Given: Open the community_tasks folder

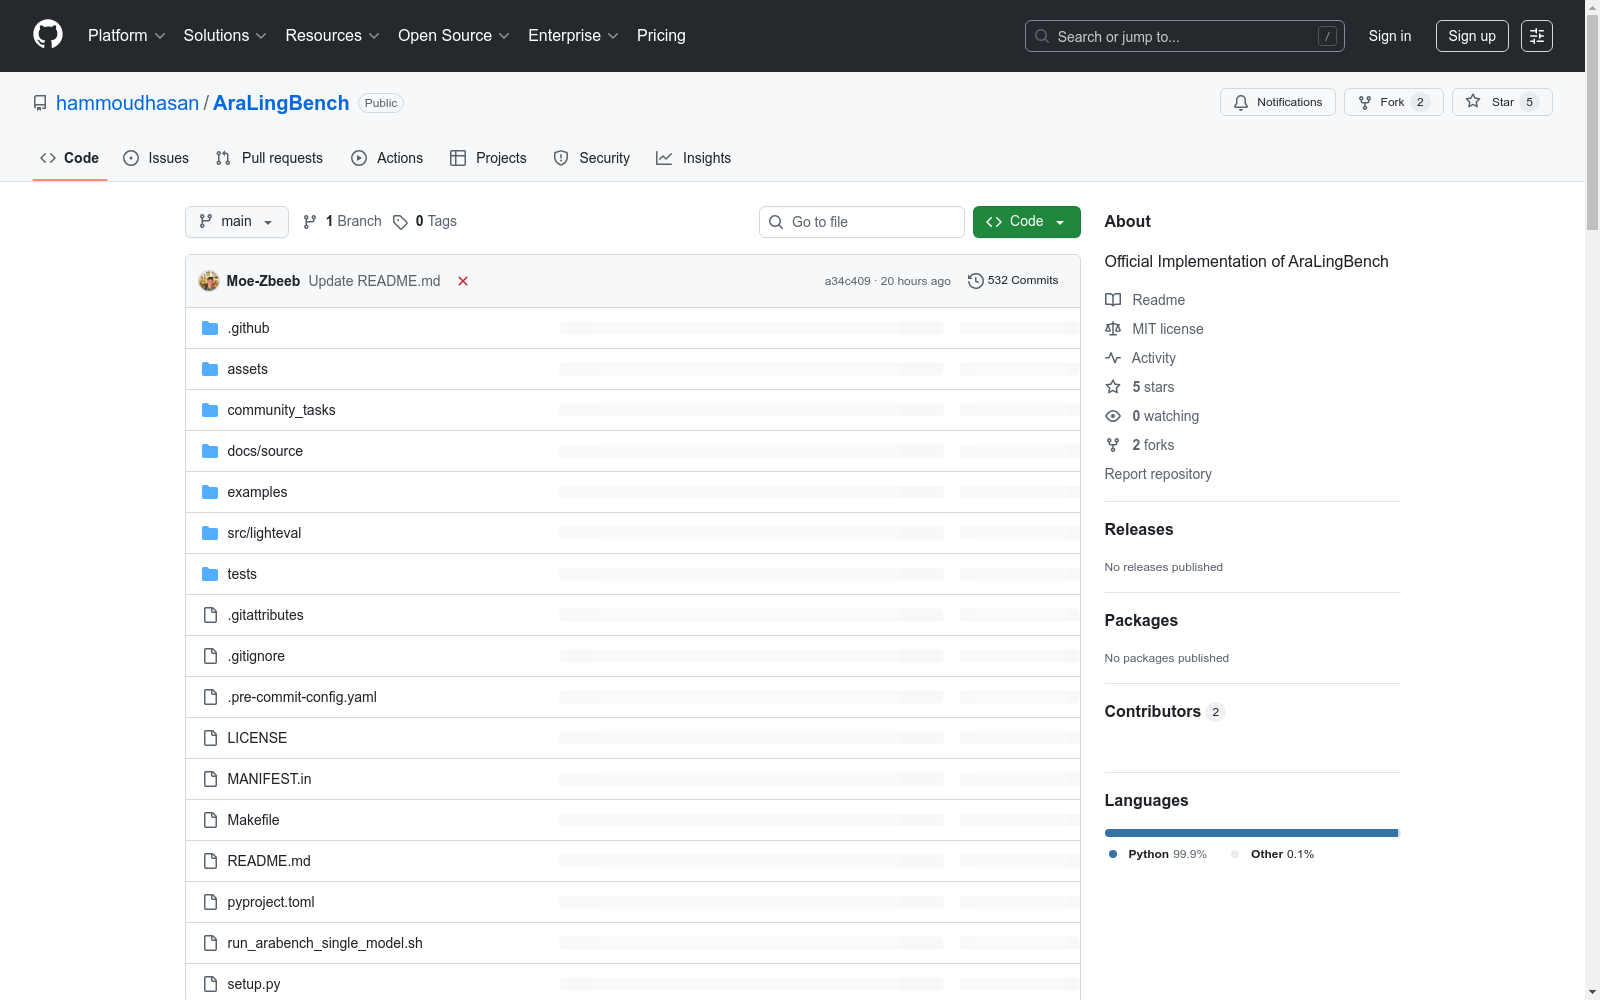Looking at the screenshot, I should coord(281,410).
